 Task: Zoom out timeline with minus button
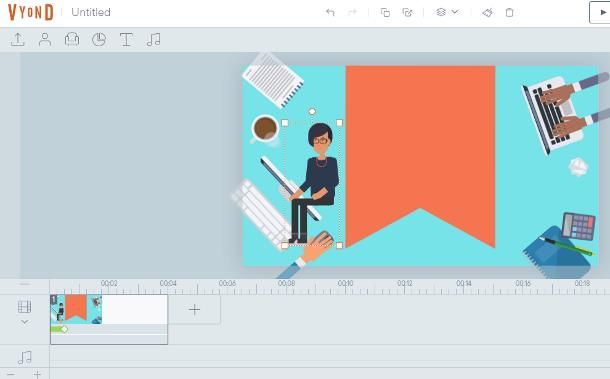[x=11, y=375]
